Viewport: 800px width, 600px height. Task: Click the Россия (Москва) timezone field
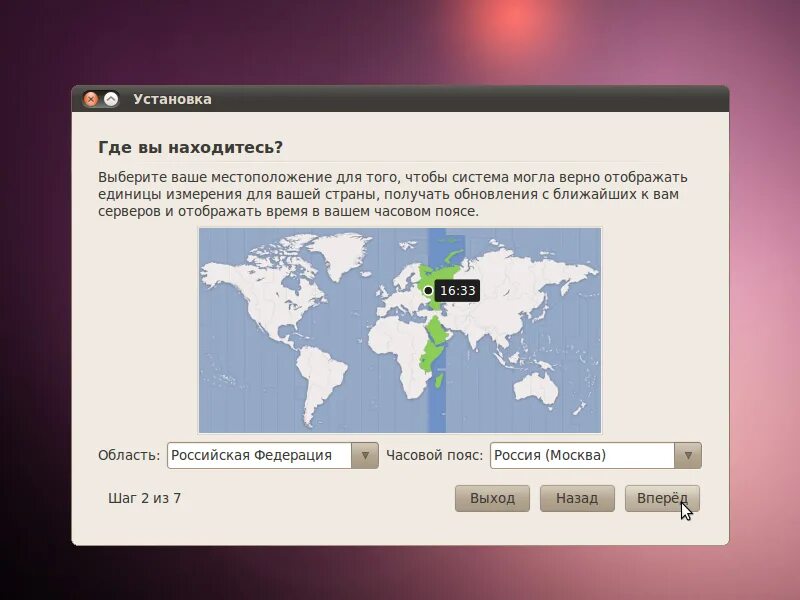pos(582,455)
